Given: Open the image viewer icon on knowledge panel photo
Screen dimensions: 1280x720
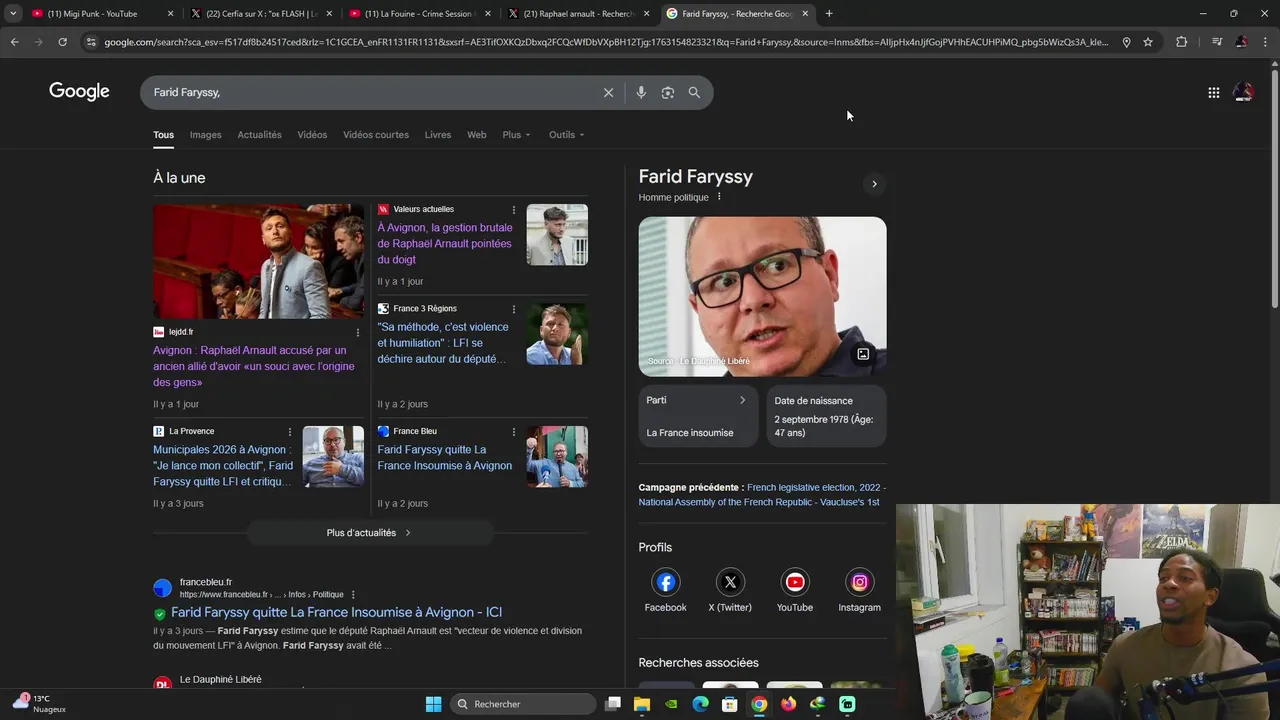Looking at the screenshot, I should click(x=863, y=354).
